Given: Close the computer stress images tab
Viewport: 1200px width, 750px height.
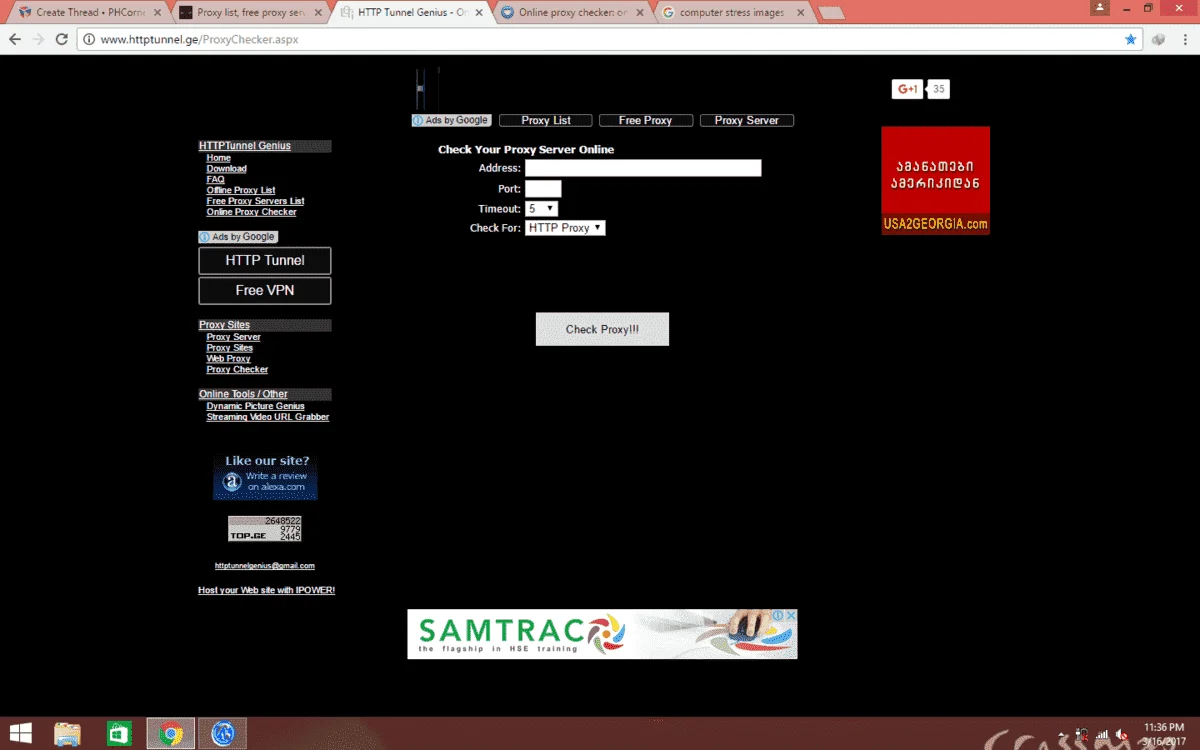Looking at the screenshot, I should click(x=800, y=13).
